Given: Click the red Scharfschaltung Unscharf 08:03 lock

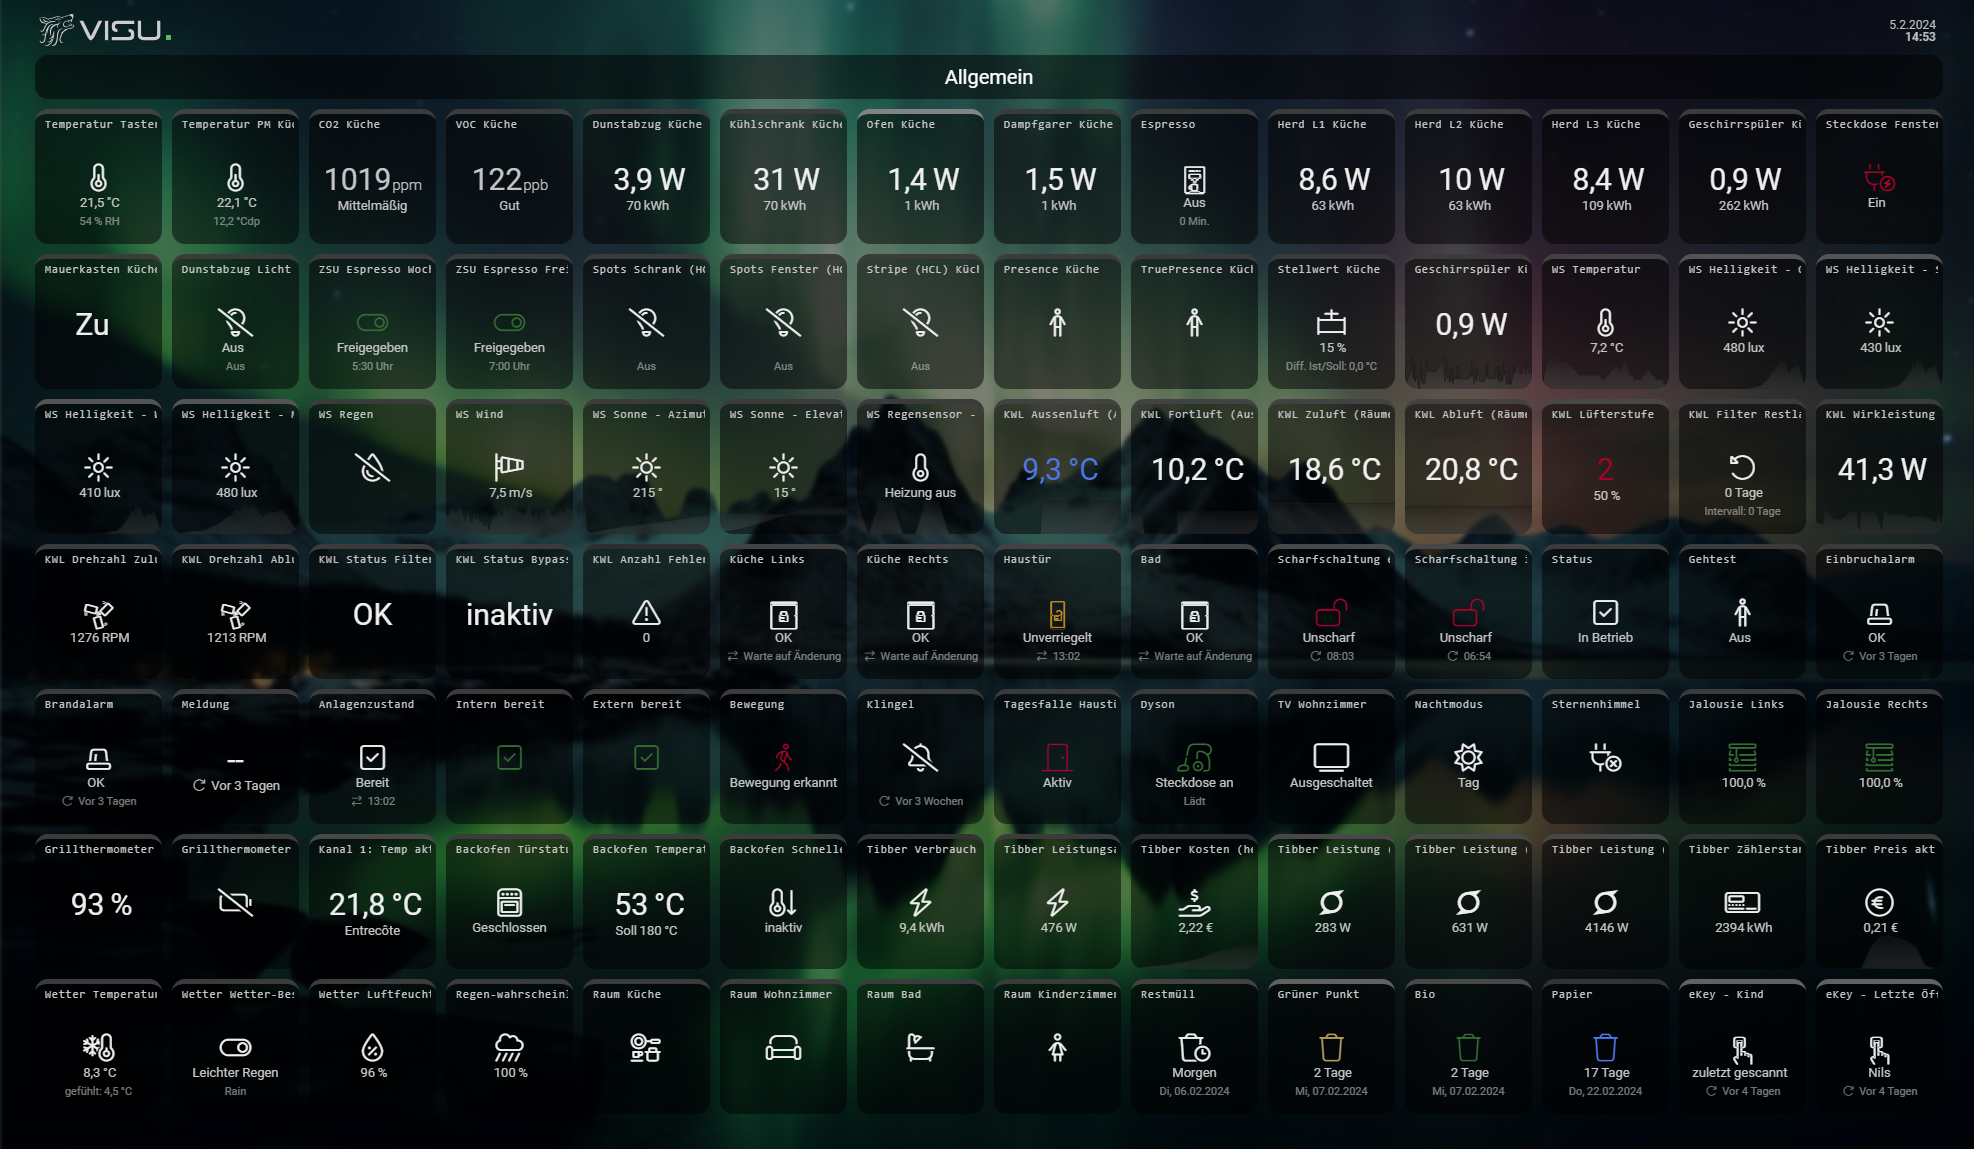Looking at the screenshot, I should [1330, 612].
